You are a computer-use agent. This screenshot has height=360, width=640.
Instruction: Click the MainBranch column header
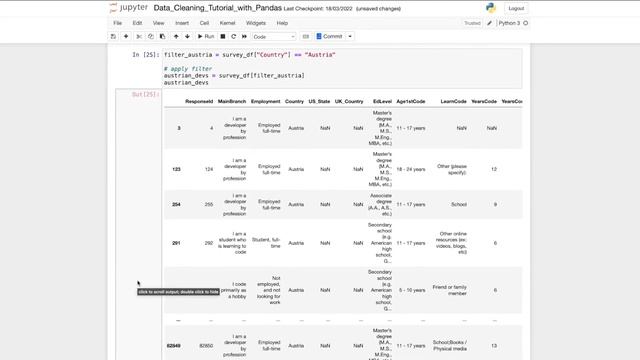tap(232, 101)
